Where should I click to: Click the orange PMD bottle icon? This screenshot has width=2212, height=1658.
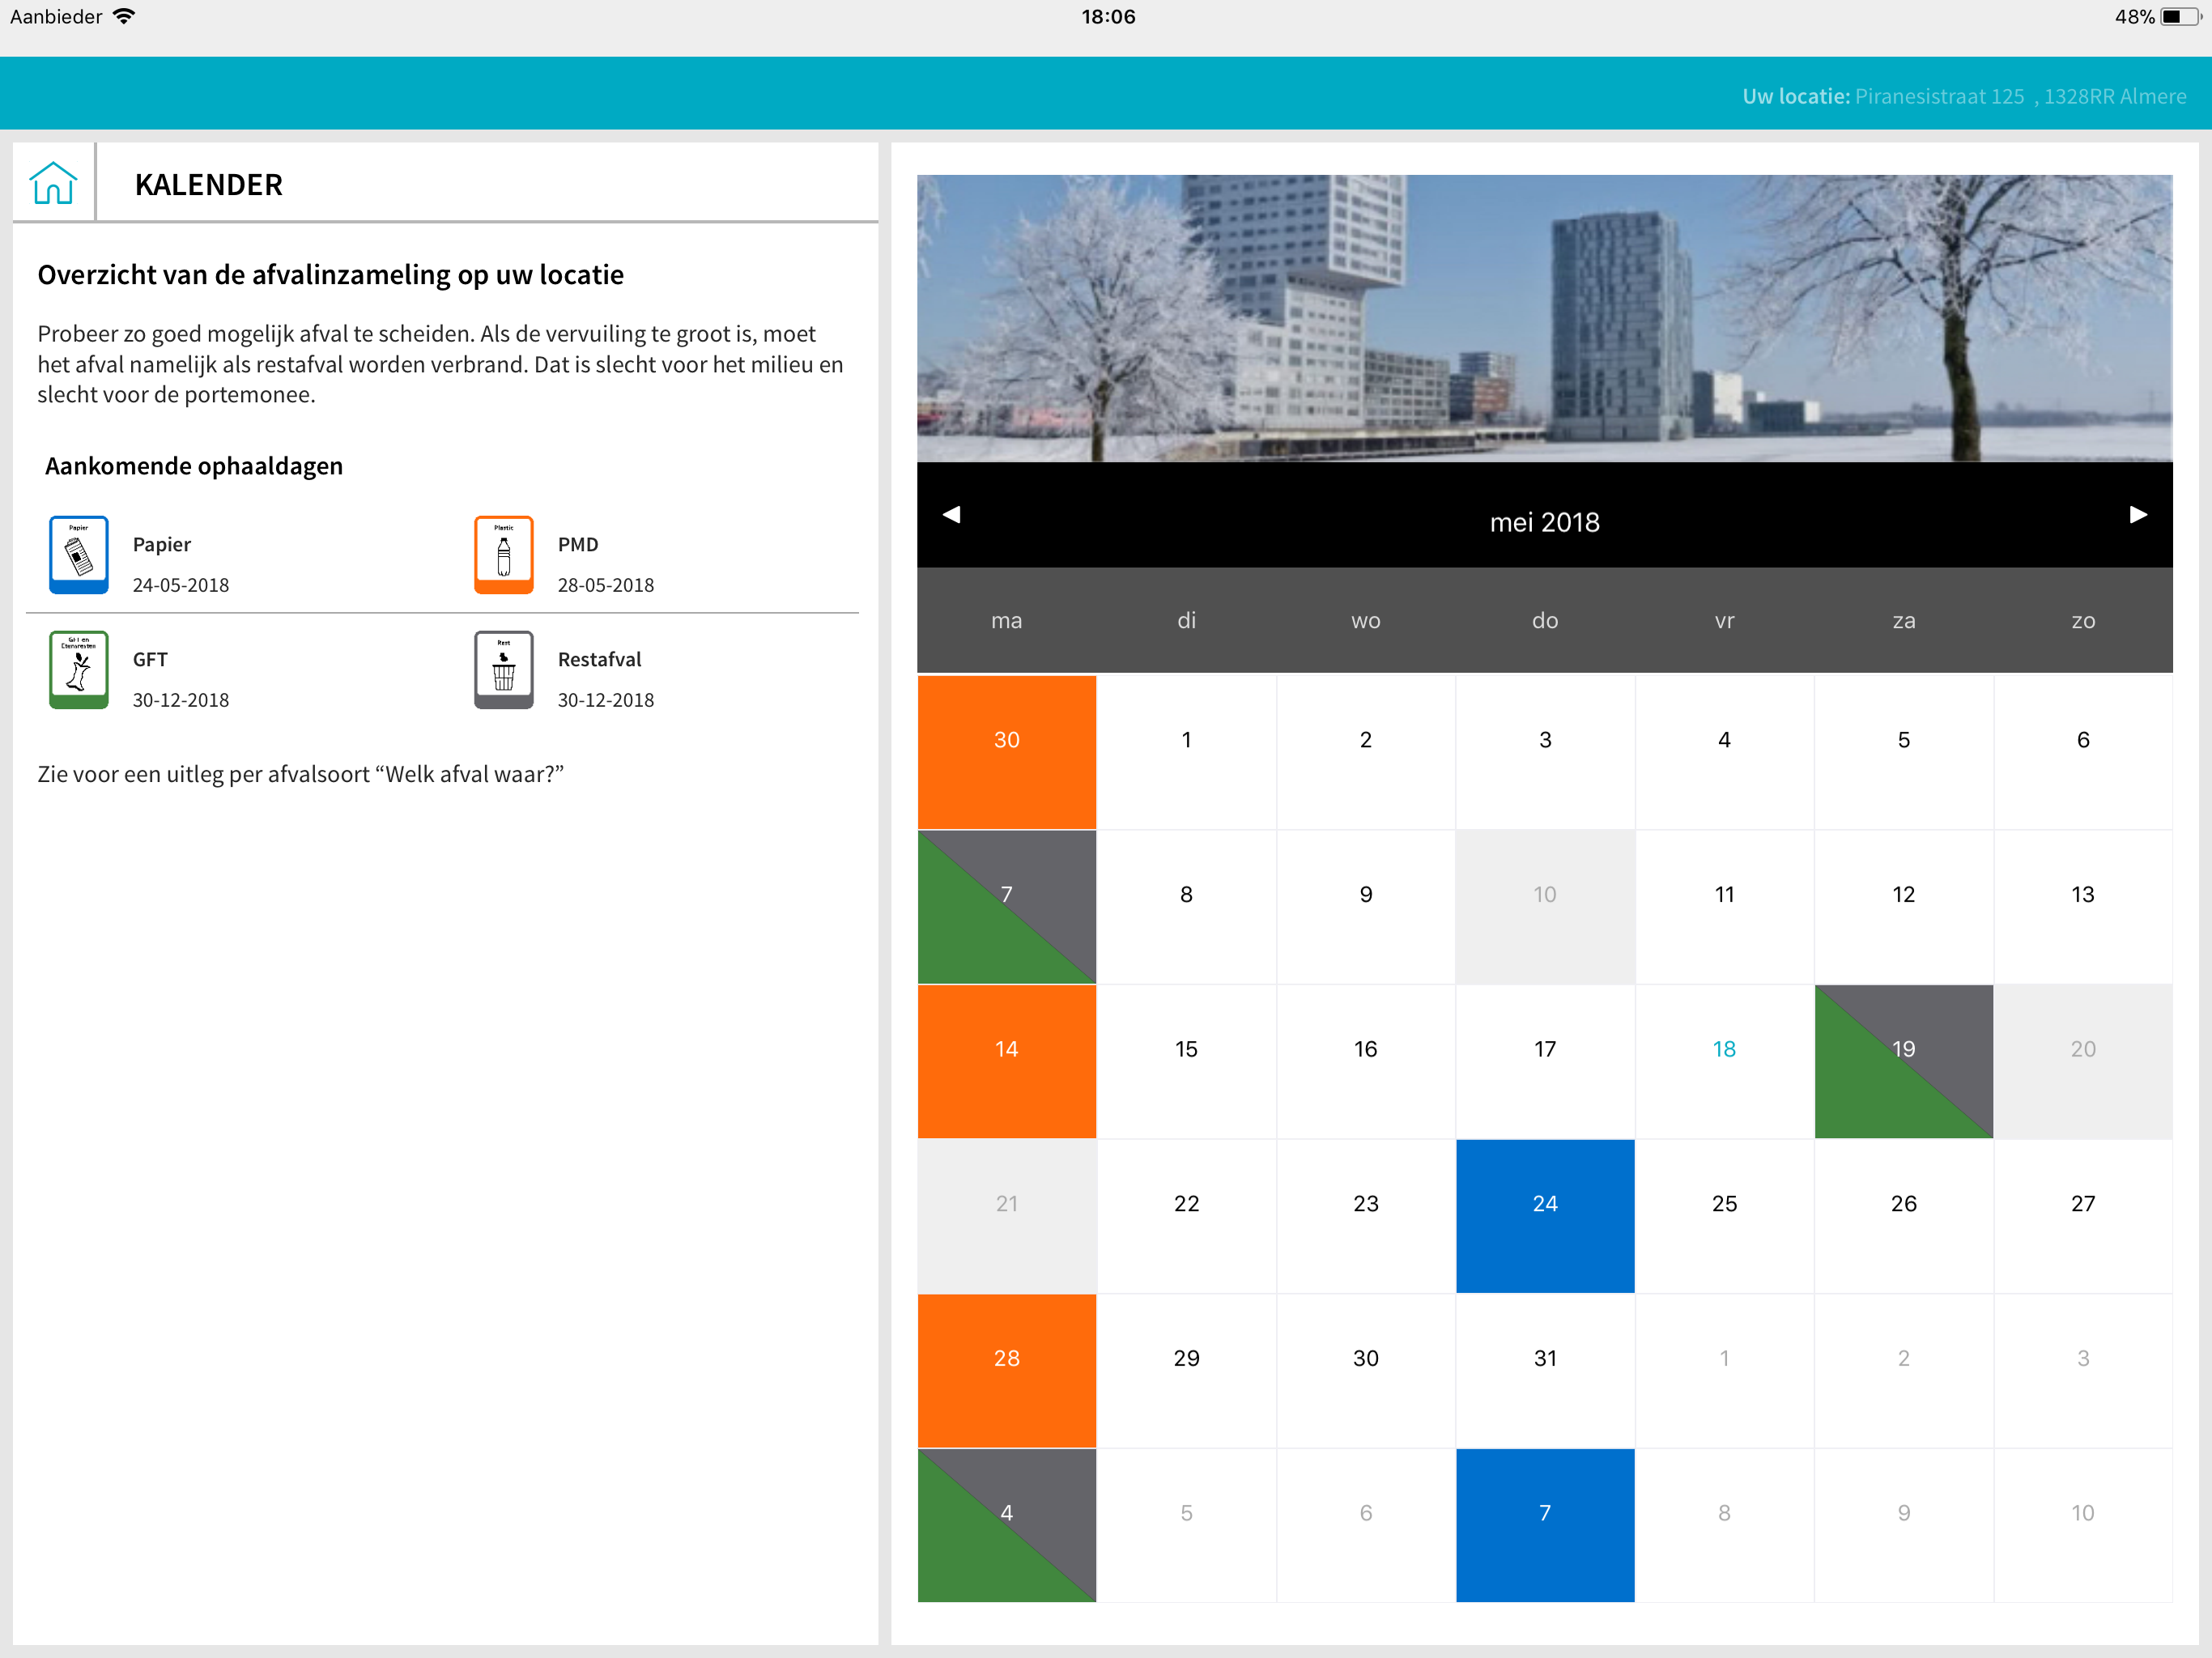(503, 554)
